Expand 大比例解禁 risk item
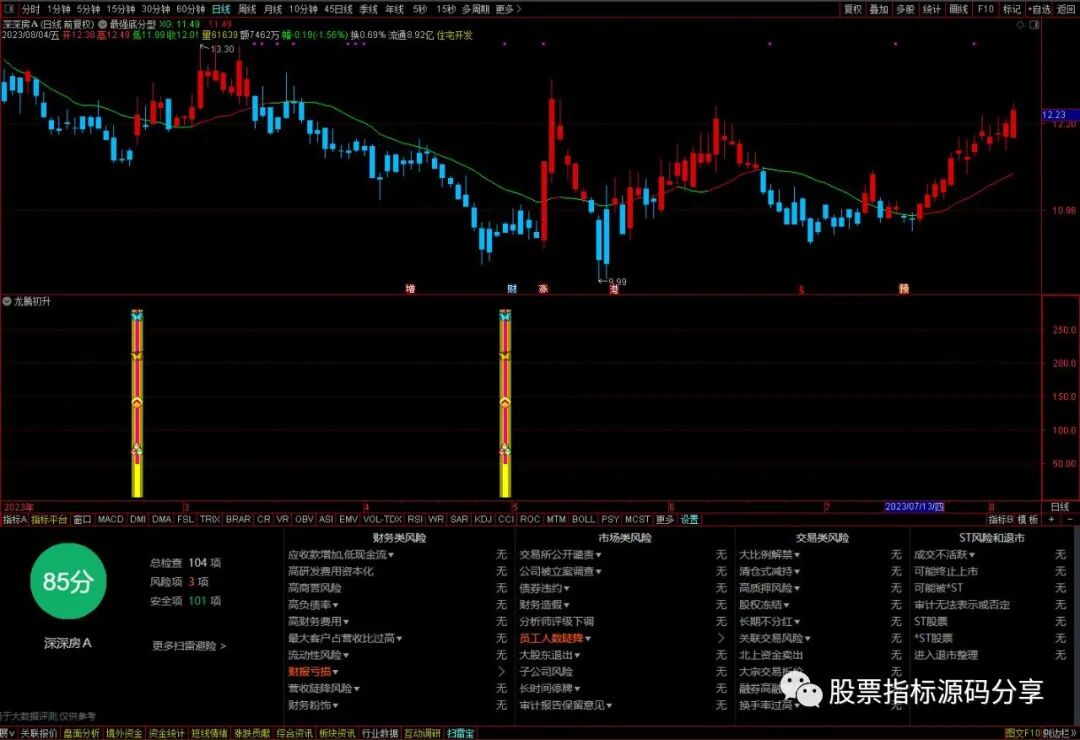1080x740 pixels. pyautogui.click(x=769, y=555)
